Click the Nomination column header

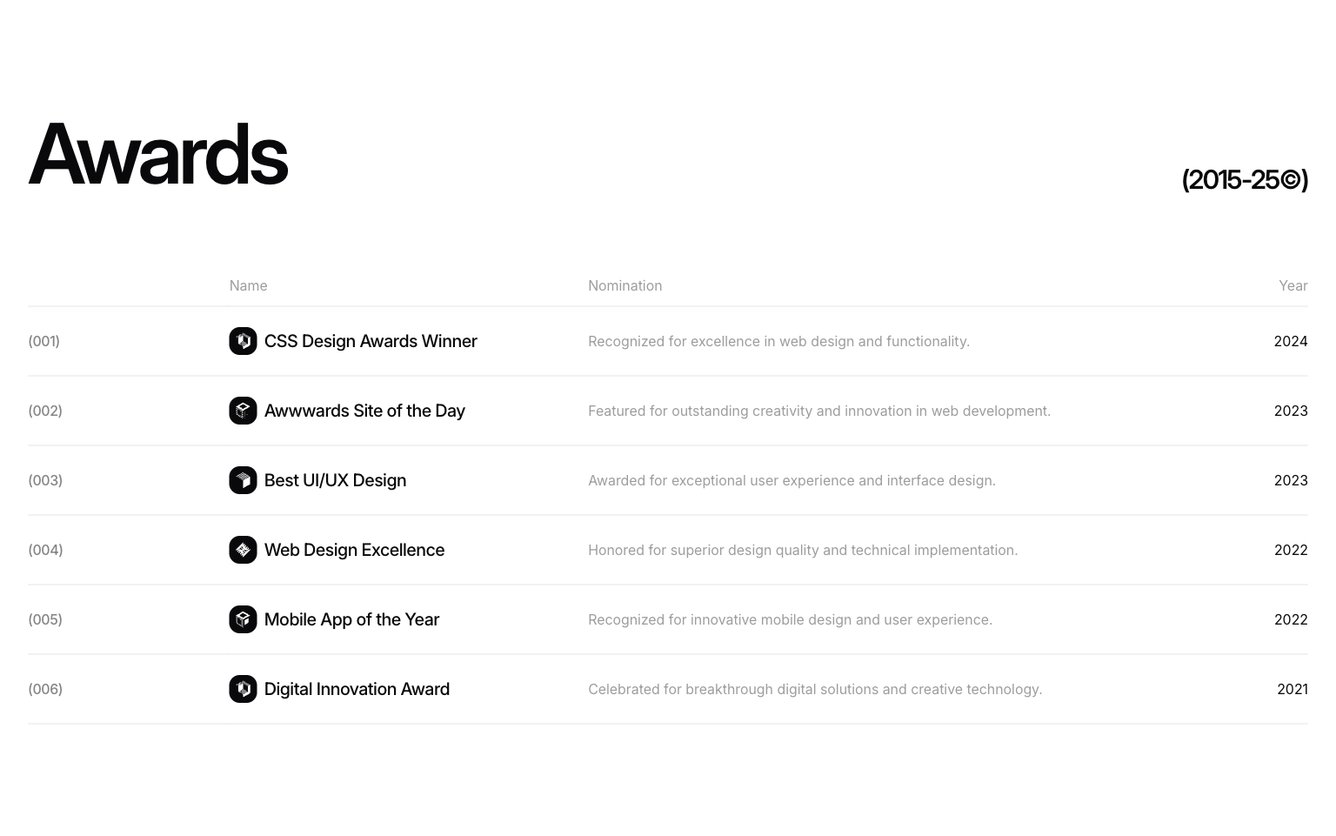(625, 286)
